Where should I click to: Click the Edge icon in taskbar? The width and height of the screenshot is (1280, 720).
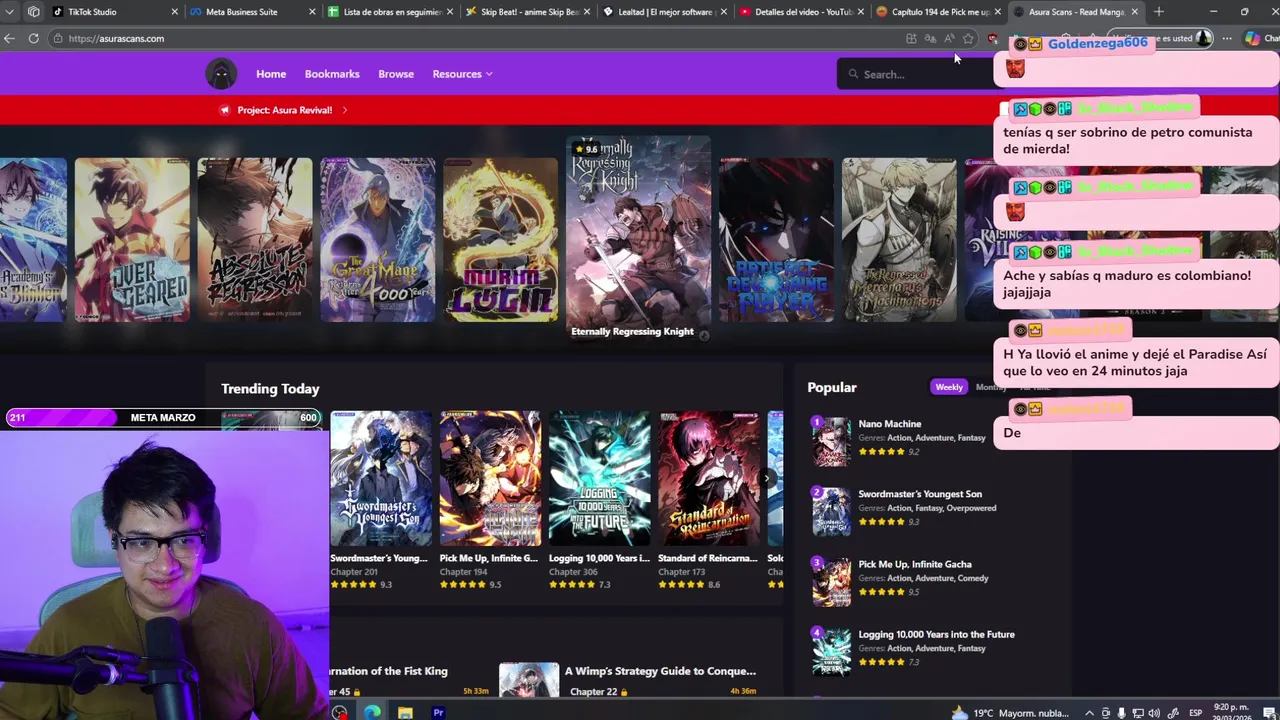coord(372,712)
